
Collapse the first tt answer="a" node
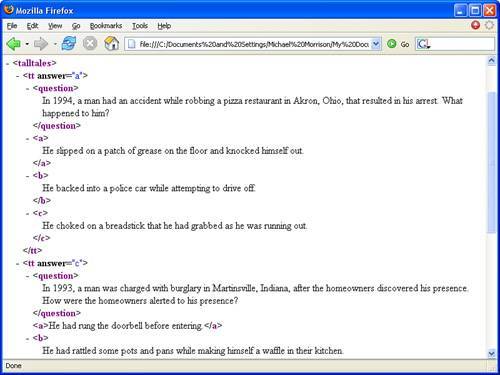(18, 76)
